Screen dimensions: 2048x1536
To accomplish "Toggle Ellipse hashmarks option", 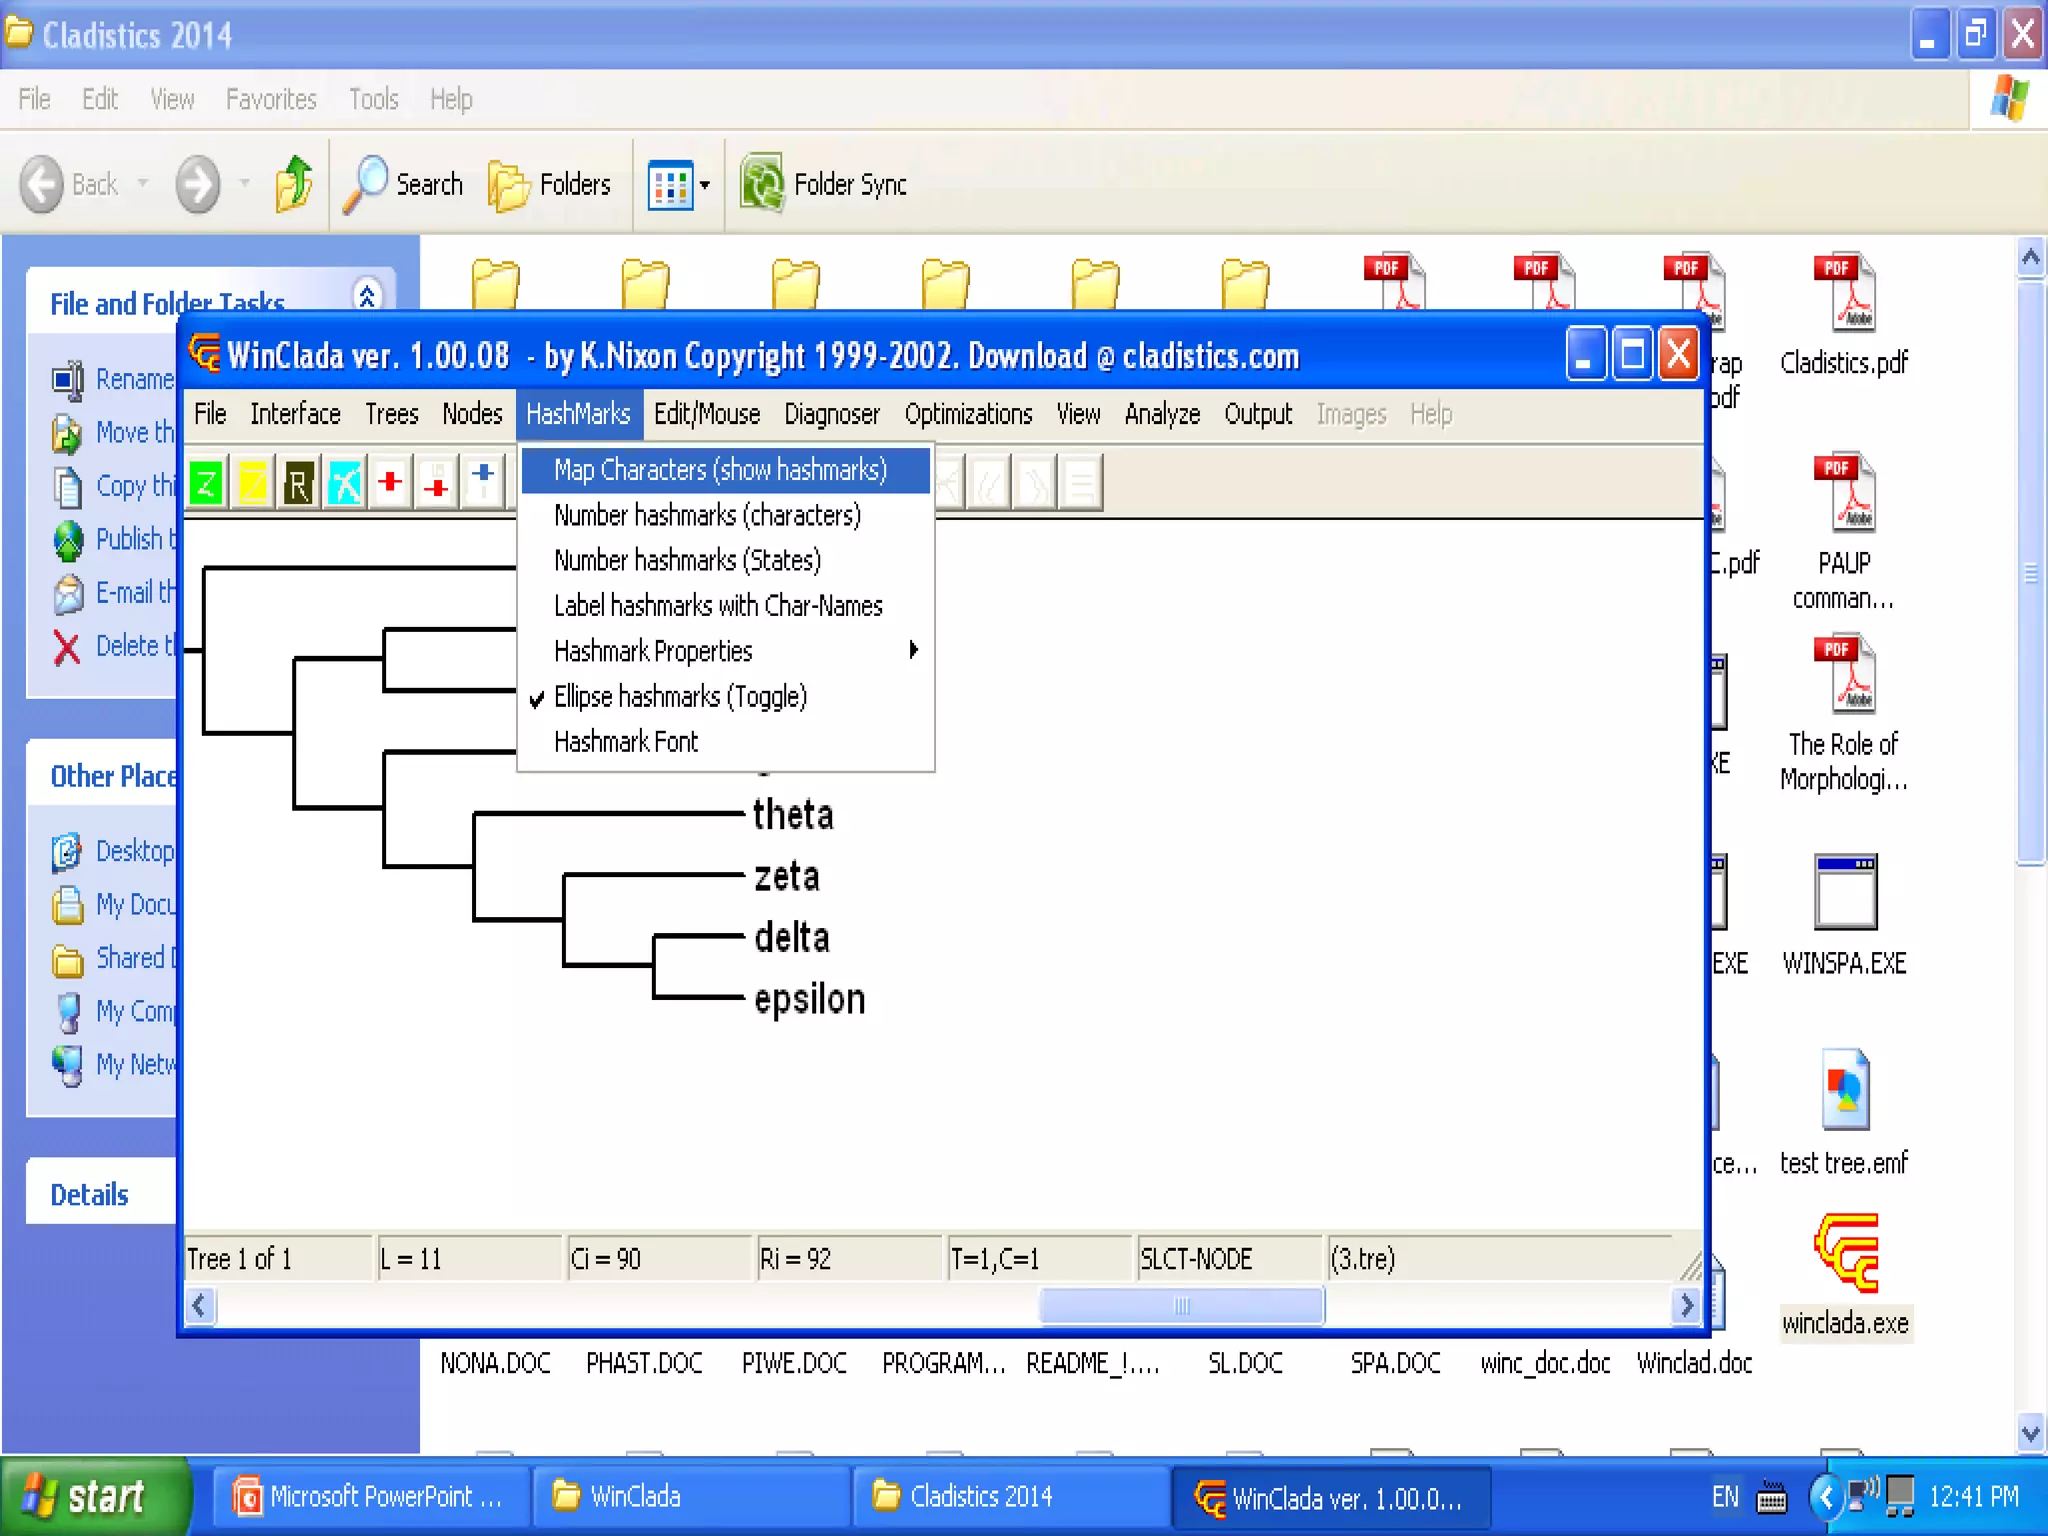I will (x=679, y=697).
